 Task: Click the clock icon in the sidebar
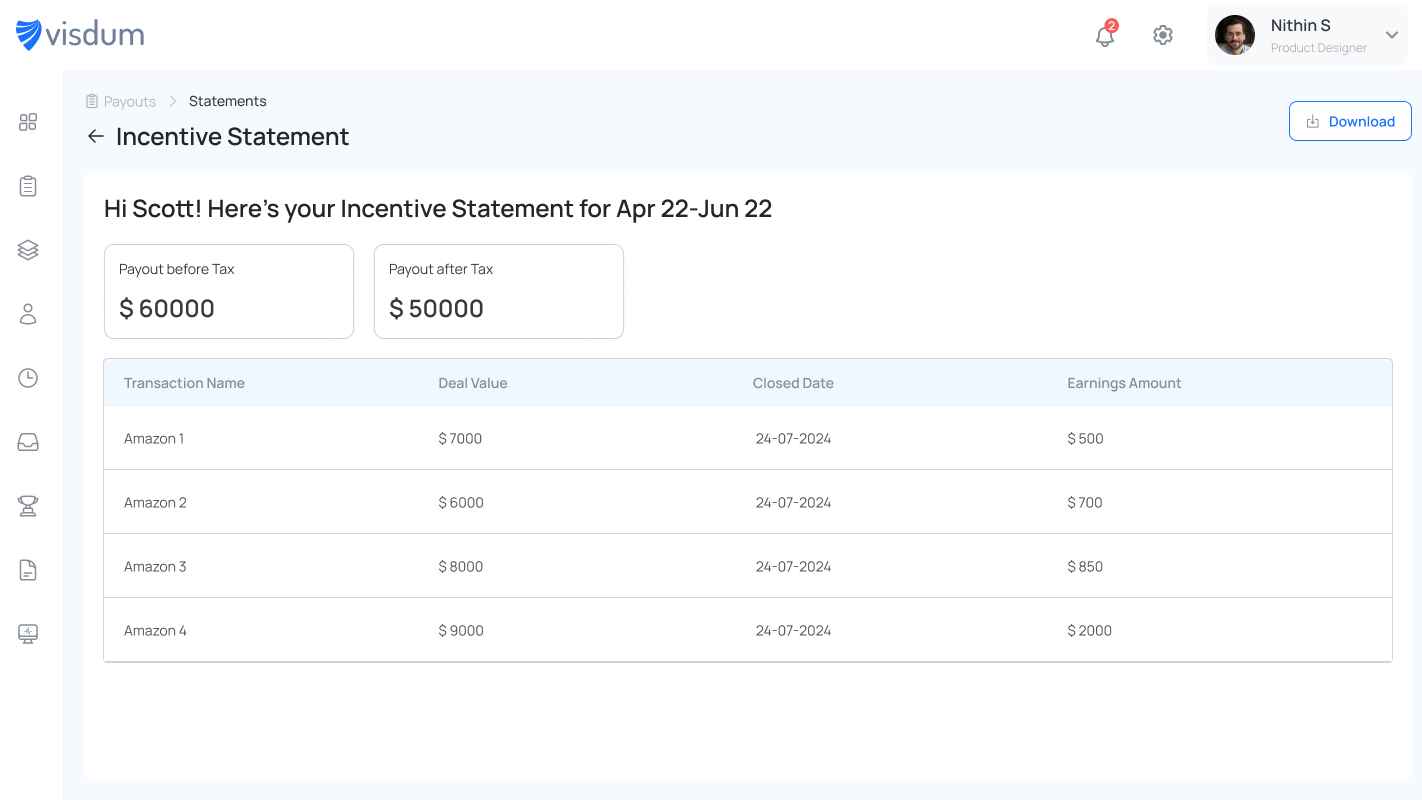pos(28,378)
